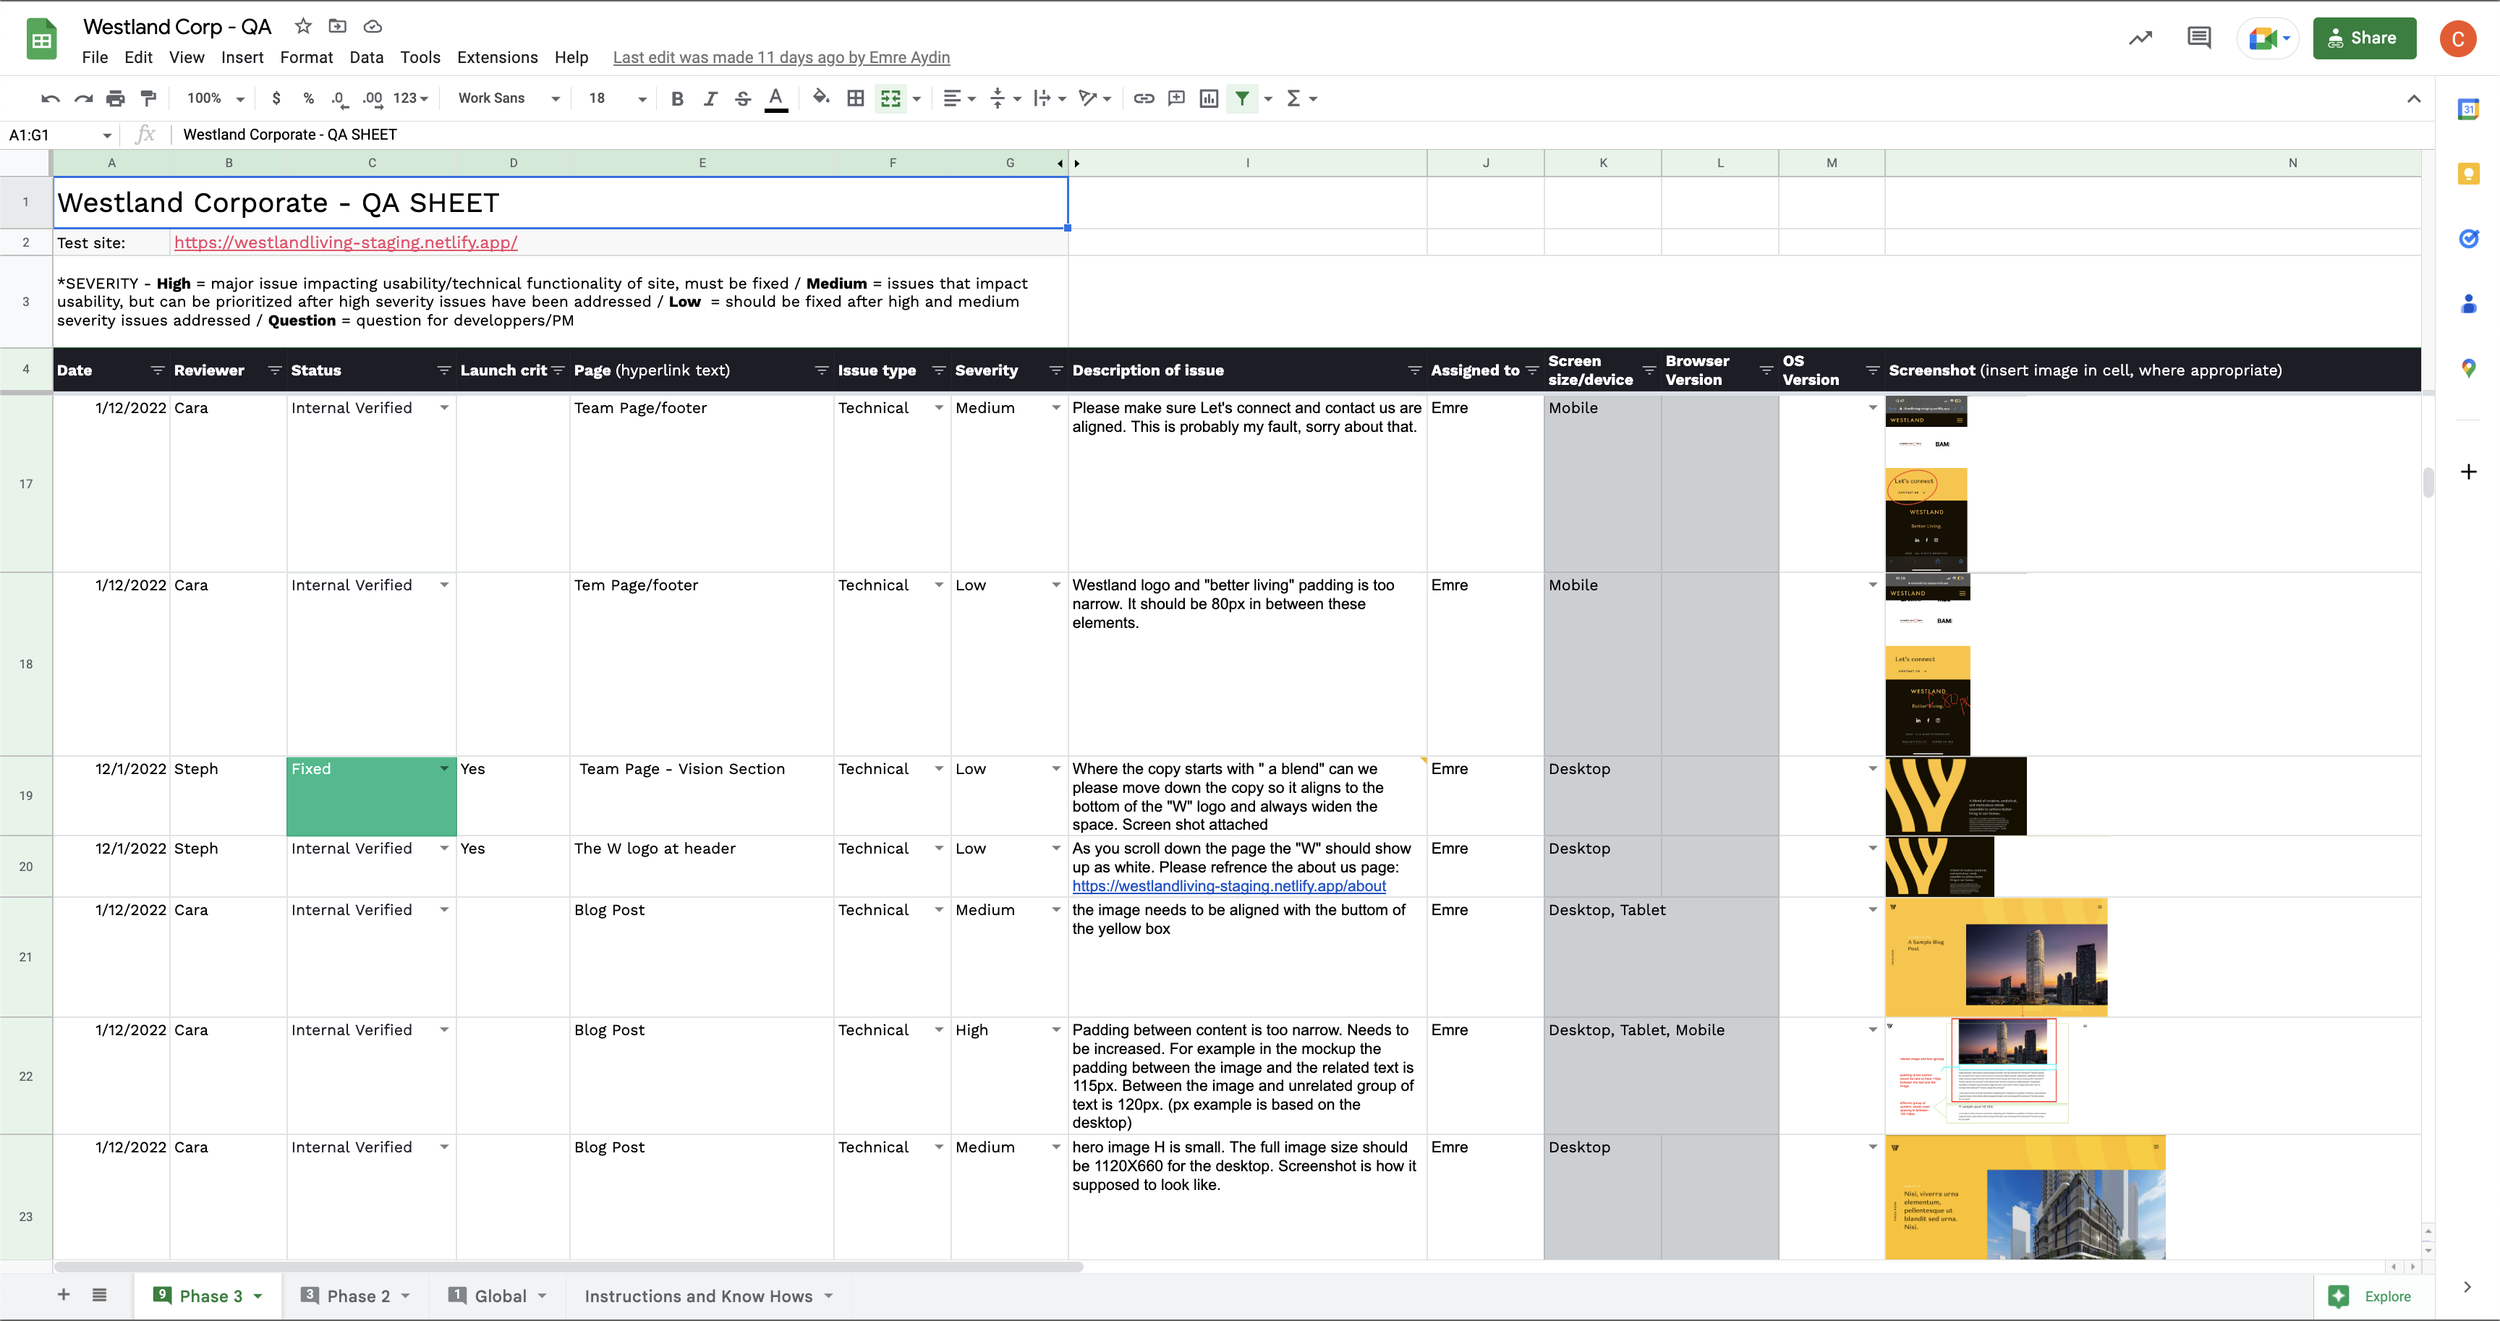Click the green Share button
Image resolution: width=2500 pixels, height=1321 pixels.
(2363, 38)
